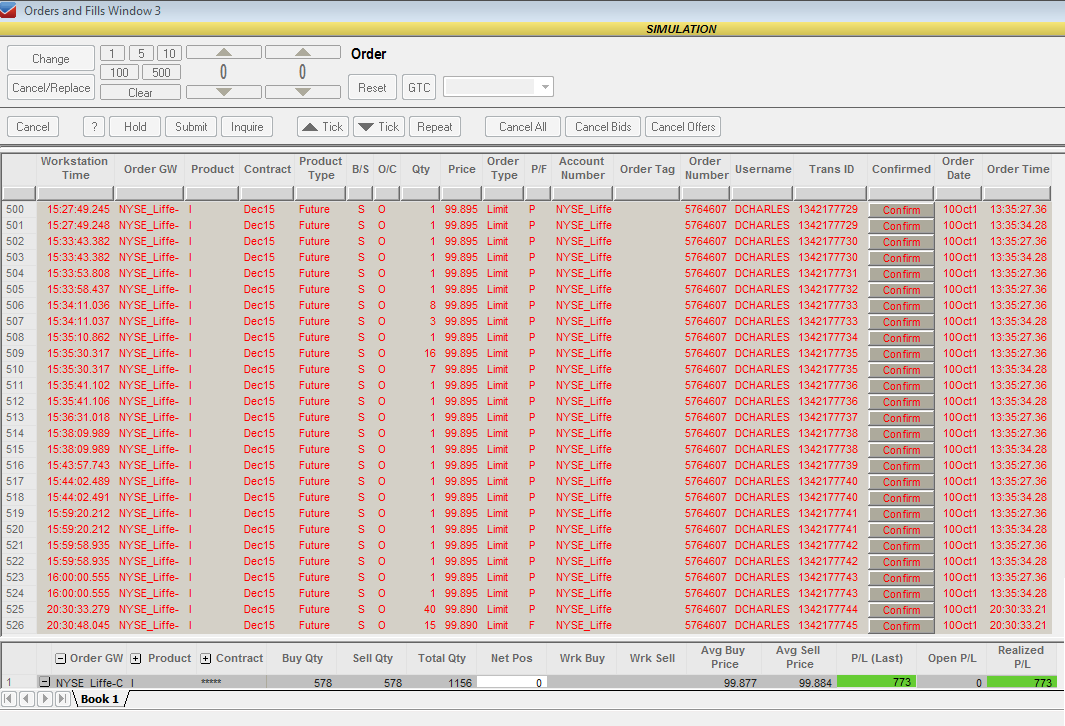Sort by Workstation Time column header

click(75, 168)
